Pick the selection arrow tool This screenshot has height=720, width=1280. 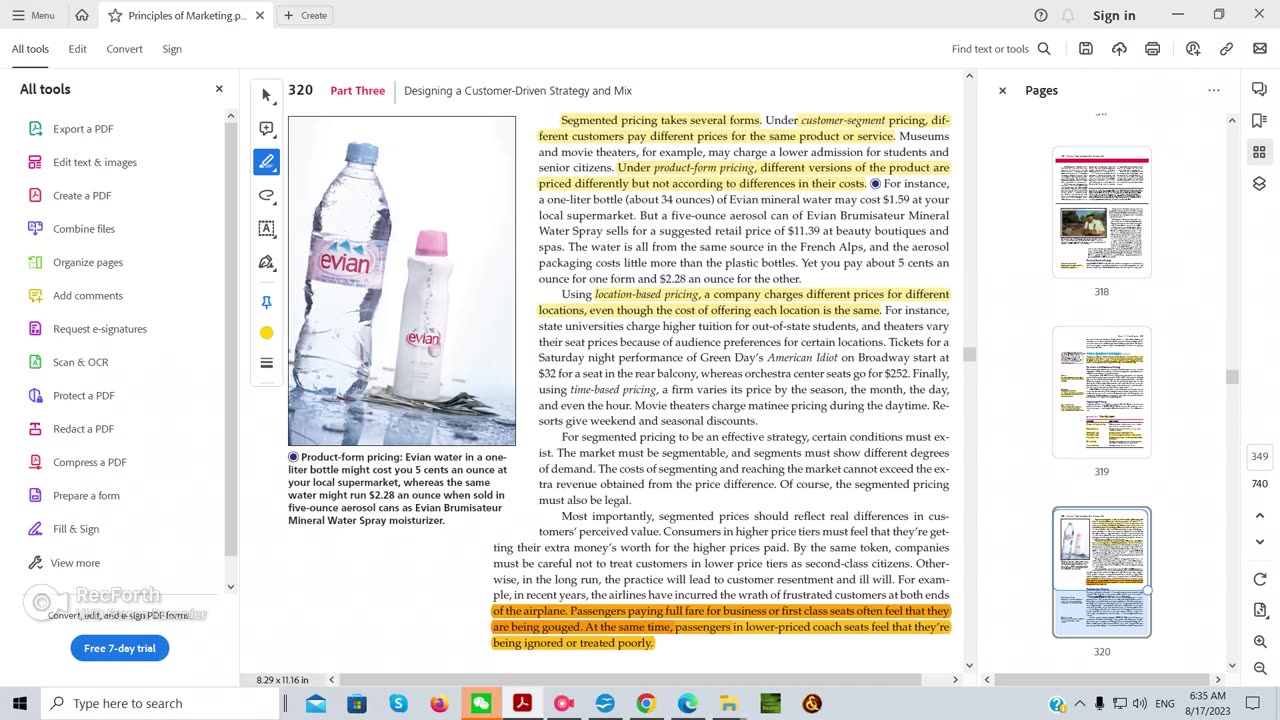click(266, 95)
